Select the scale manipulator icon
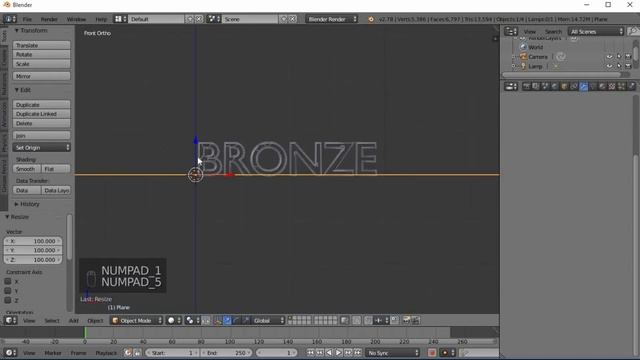This screenshot has width=640, height=360. (246, 320)
